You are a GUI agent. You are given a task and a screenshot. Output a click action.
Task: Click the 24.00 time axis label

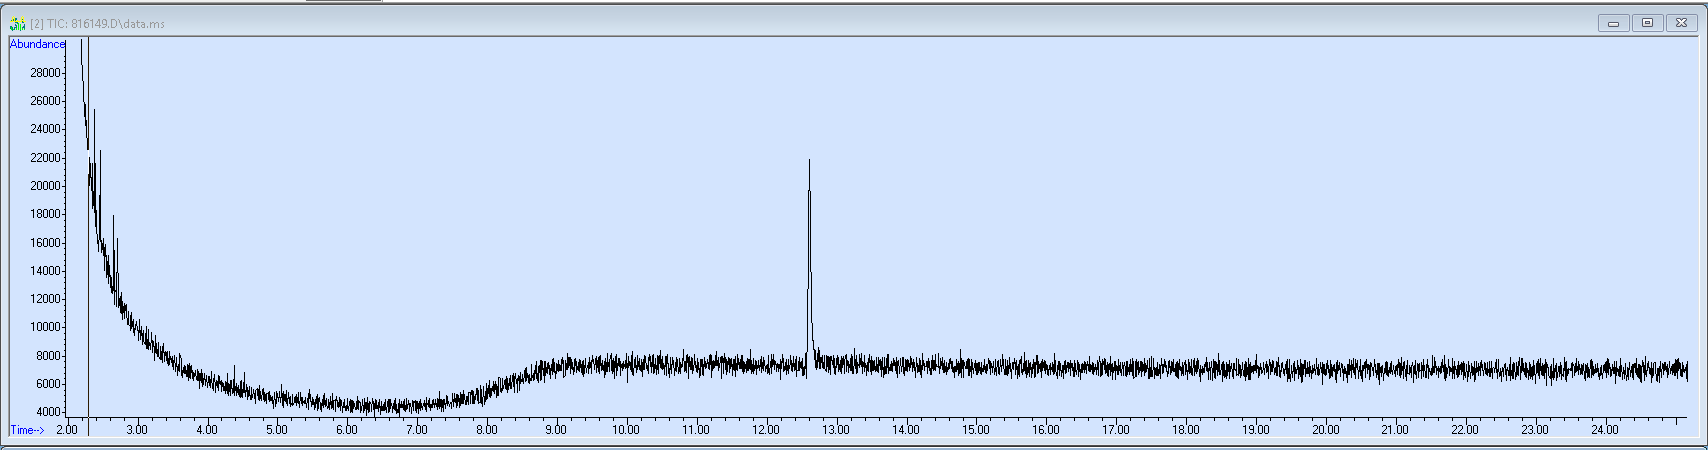[1604, 430]
